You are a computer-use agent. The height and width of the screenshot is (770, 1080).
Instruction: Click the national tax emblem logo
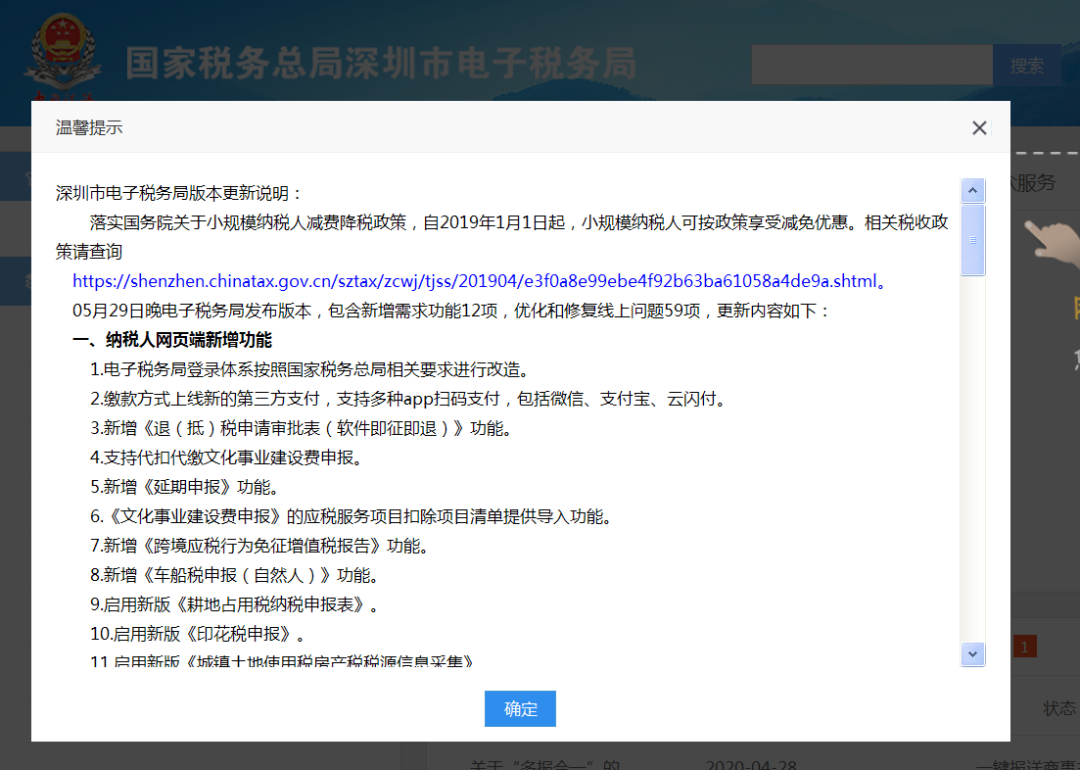[63, 58]
